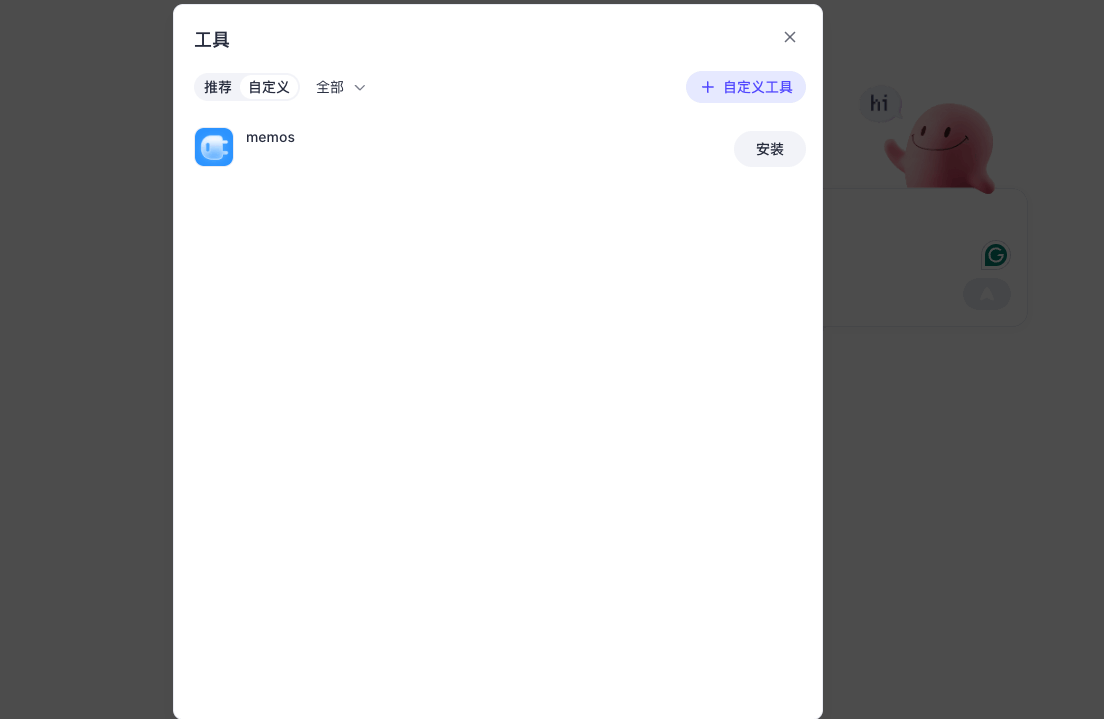Click the memos tool name label
The height and width of the screenshot is (719, 1104).
[x=270, y=137]
